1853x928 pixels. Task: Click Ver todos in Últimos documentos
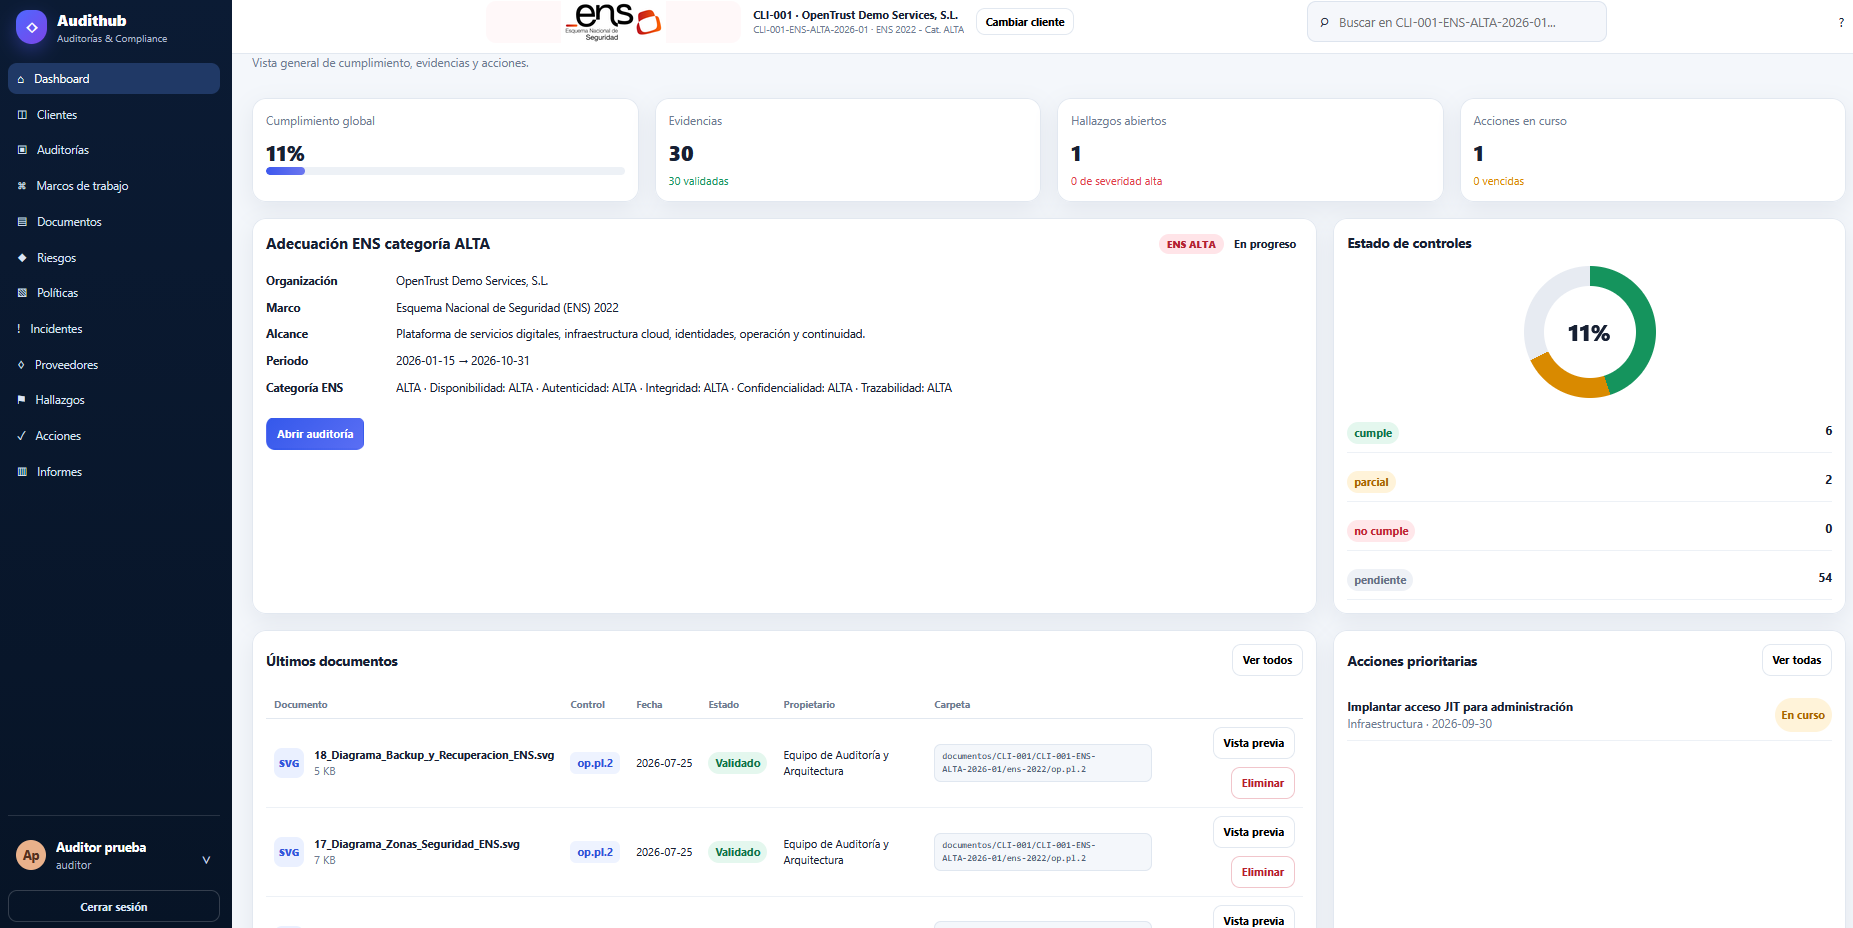pos(1267,660)
